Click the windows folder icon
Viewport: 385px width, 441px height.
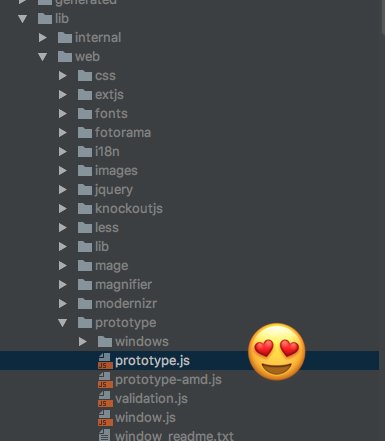[105, 341]
